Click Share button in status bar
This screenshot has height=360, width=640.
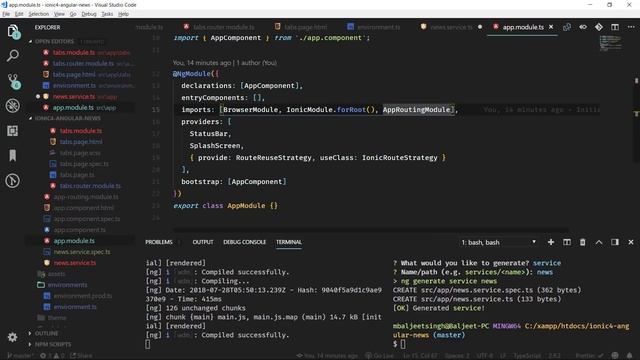[x=81, y=356]
